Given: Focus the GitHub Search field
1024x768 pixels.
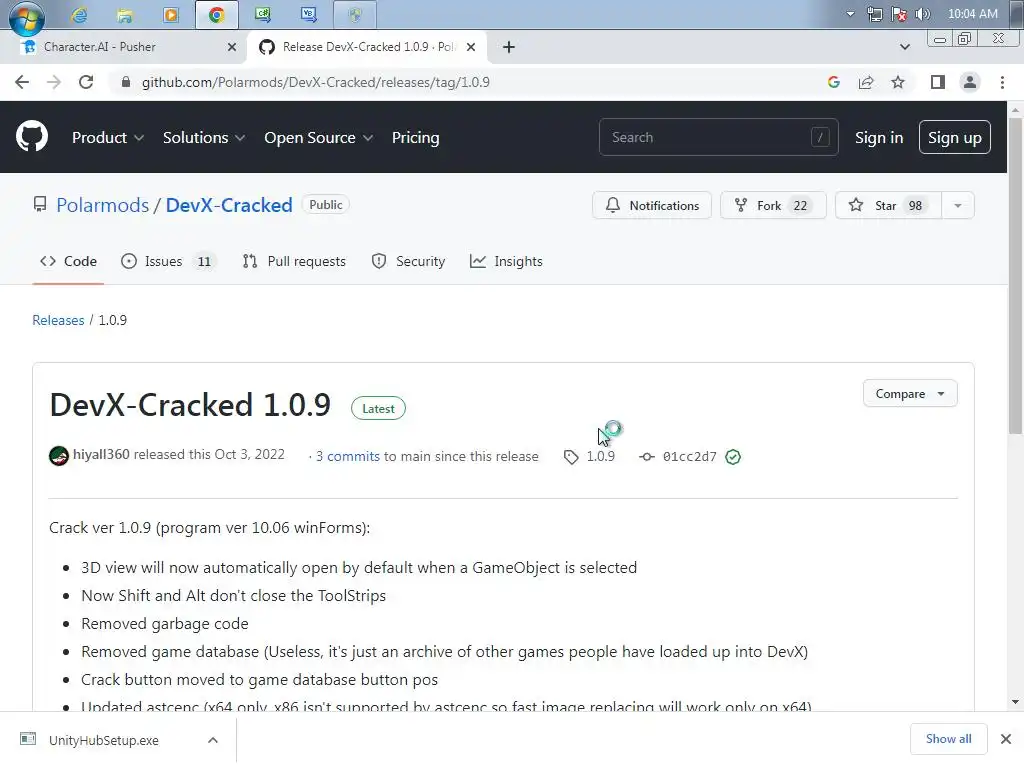Looking at the screenshot, I should (718, 137).
